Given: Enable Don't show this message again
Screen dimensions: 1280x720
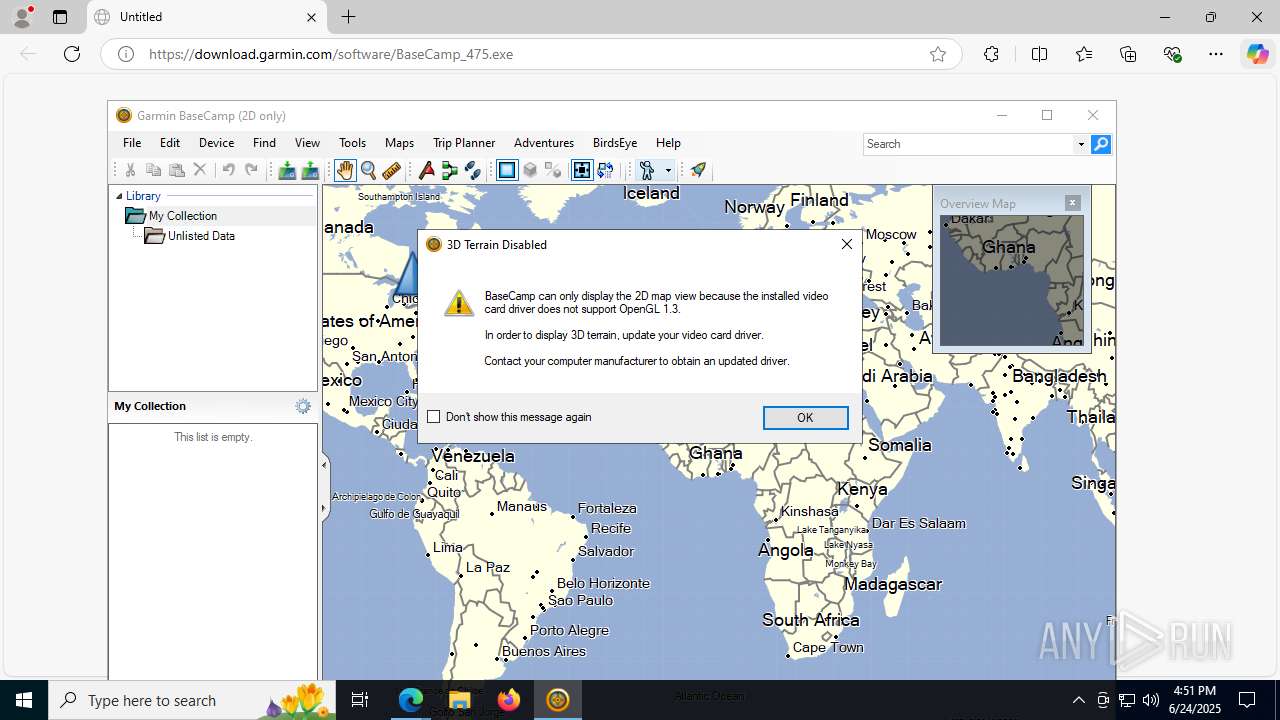Looking at the screenshot, I should click(x=433, y=417).
